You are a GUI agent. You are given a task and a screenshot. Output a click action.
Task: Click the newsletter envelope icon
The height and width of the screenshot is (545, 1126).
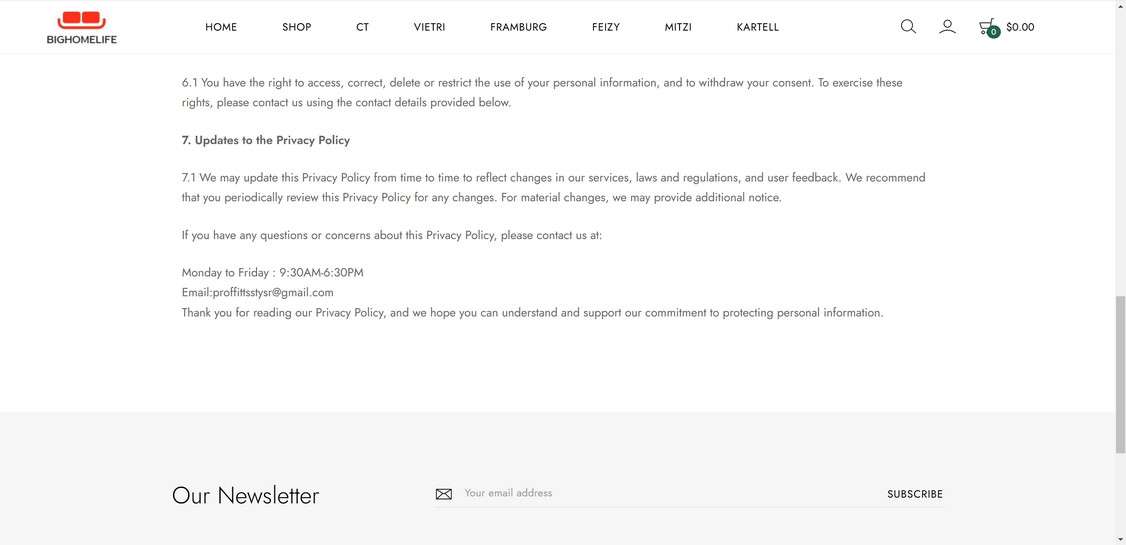(444, 494)
